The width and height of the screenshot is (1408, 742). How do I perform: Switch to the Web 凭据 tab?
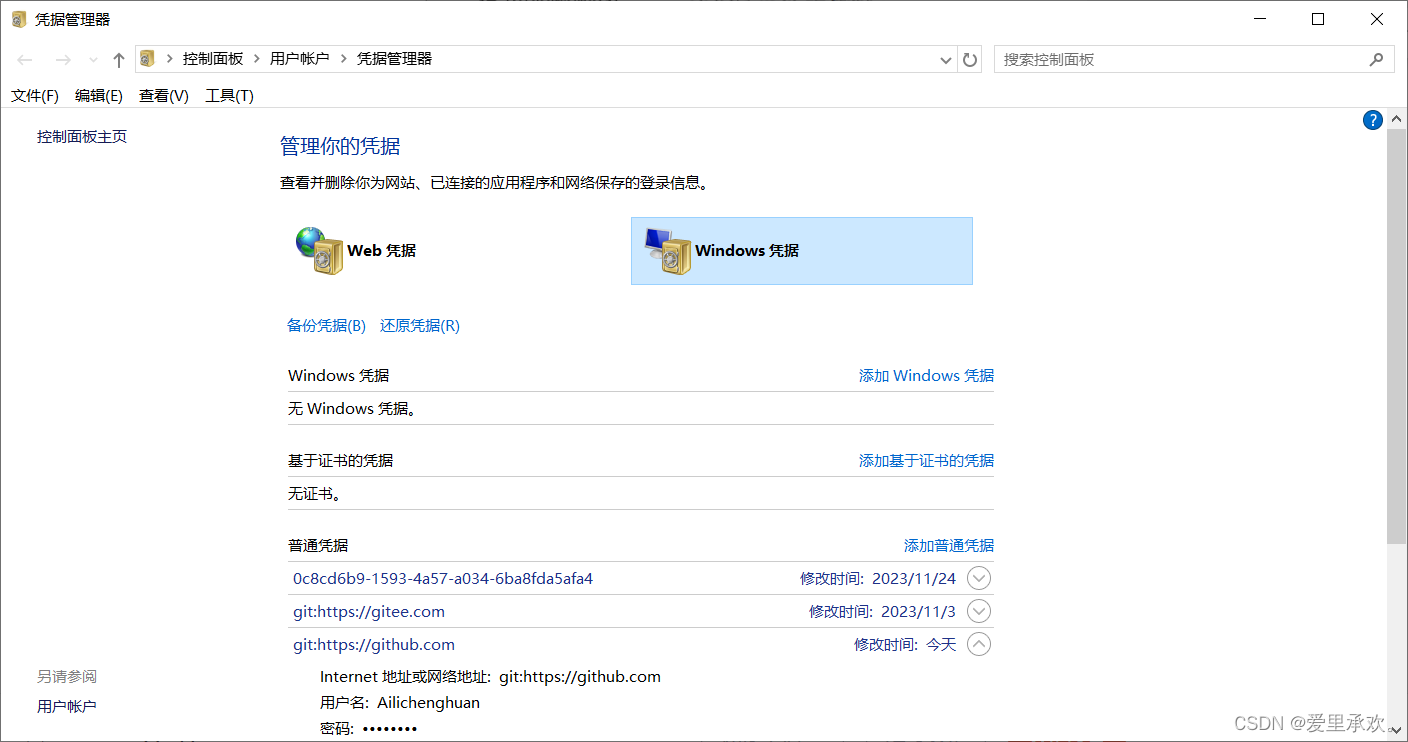click(382, 251)
